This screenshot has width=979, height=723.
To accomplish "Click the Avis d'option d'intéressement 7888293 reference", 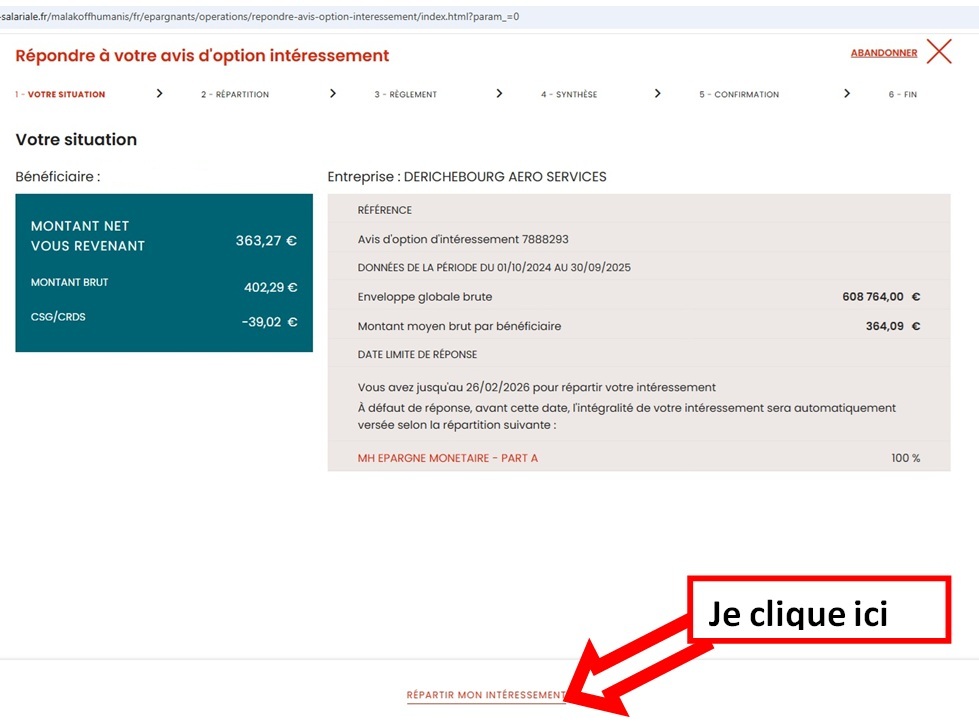I will [x=463, y=239].
